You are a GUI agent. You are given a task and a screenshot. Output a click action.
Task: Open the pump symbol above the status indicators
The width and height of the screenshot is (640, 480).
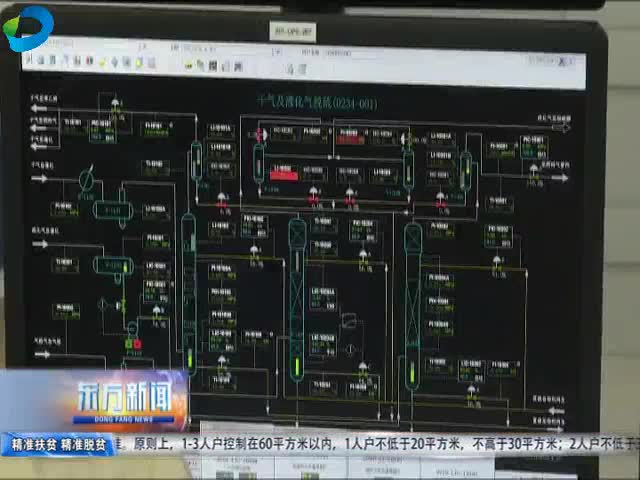click(133, 328)
